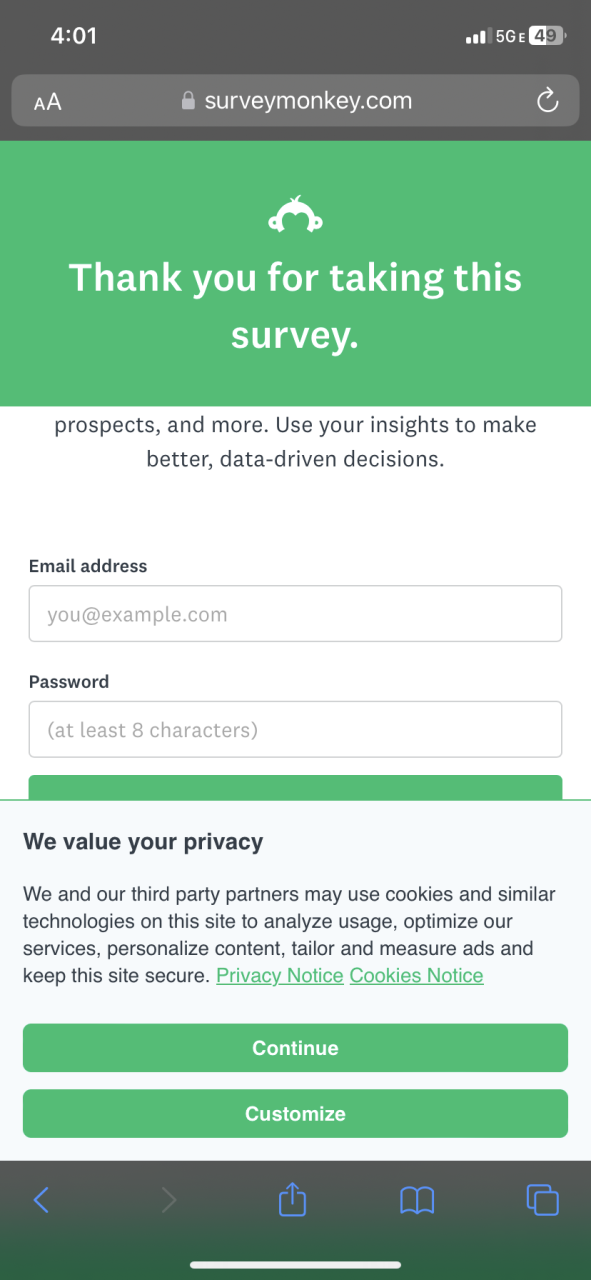Tap the surveymonkey.com address field
The image size is (591, 1280).
(x=295, y=101)
